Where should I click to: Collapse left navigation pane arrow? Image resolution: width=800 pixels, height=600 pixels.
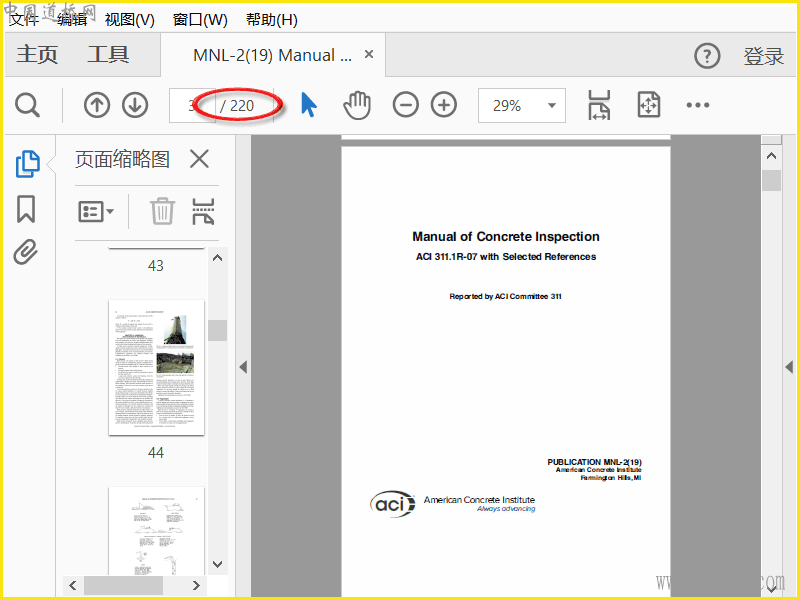coord(242,367)
